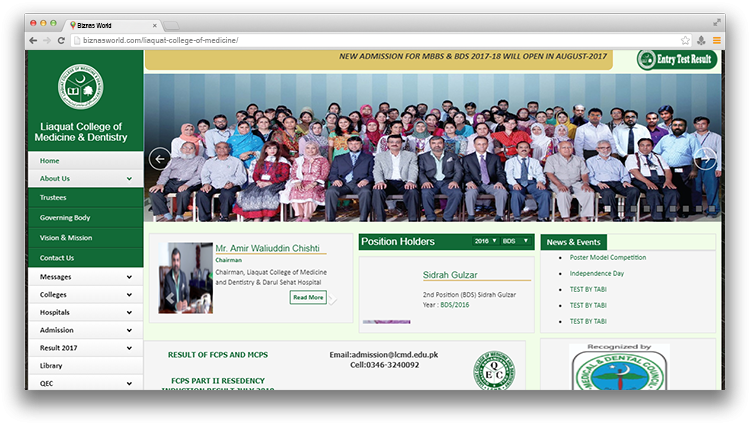The image size is (750, 425).
Task: Click the browser back arrow
Action: point(33,40)
